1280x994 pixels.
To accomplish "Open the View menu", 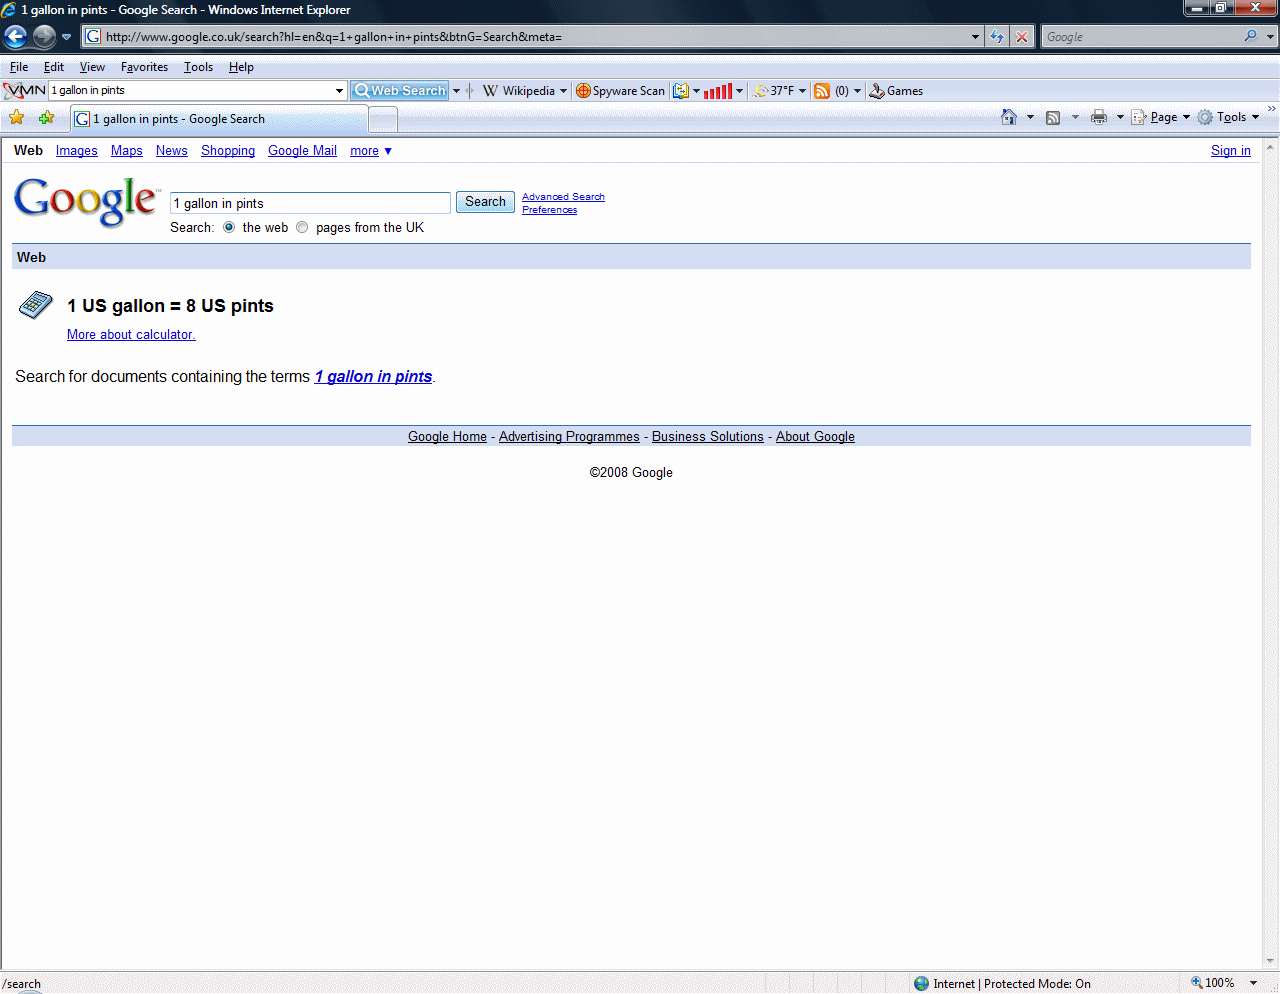I will [x=92, y=67].
